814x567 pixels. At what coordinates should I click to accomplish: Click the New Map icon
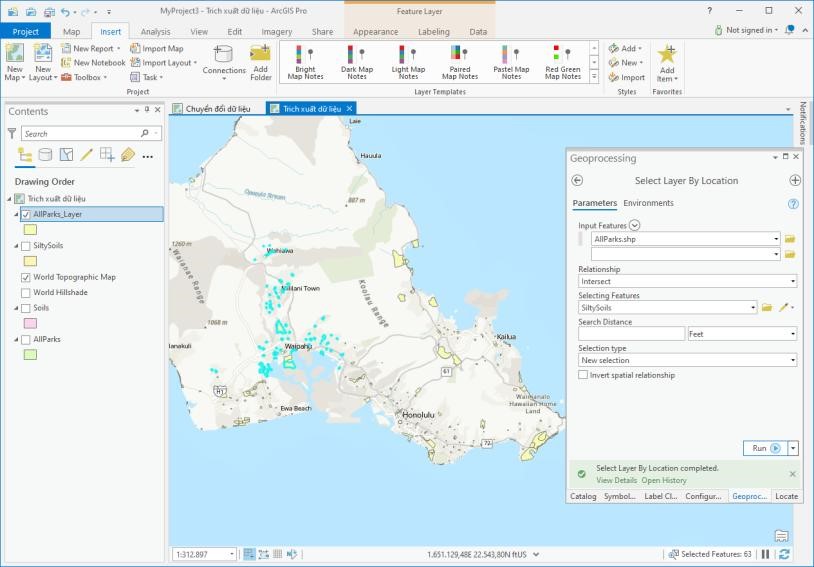click(15, 53)
